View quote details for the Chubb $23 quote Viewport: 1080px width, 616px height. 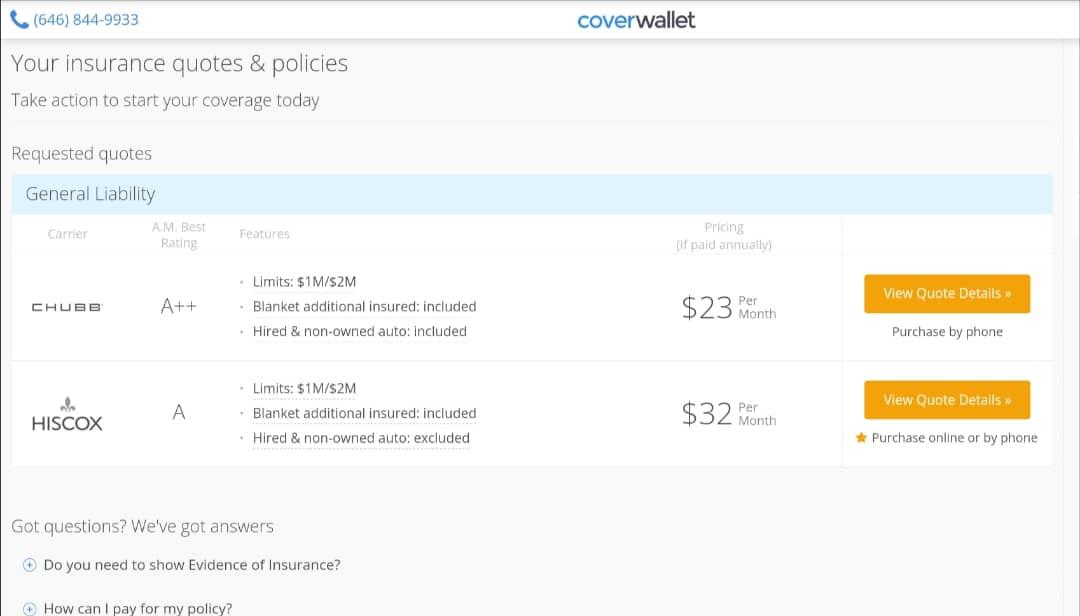click(947, 294)
